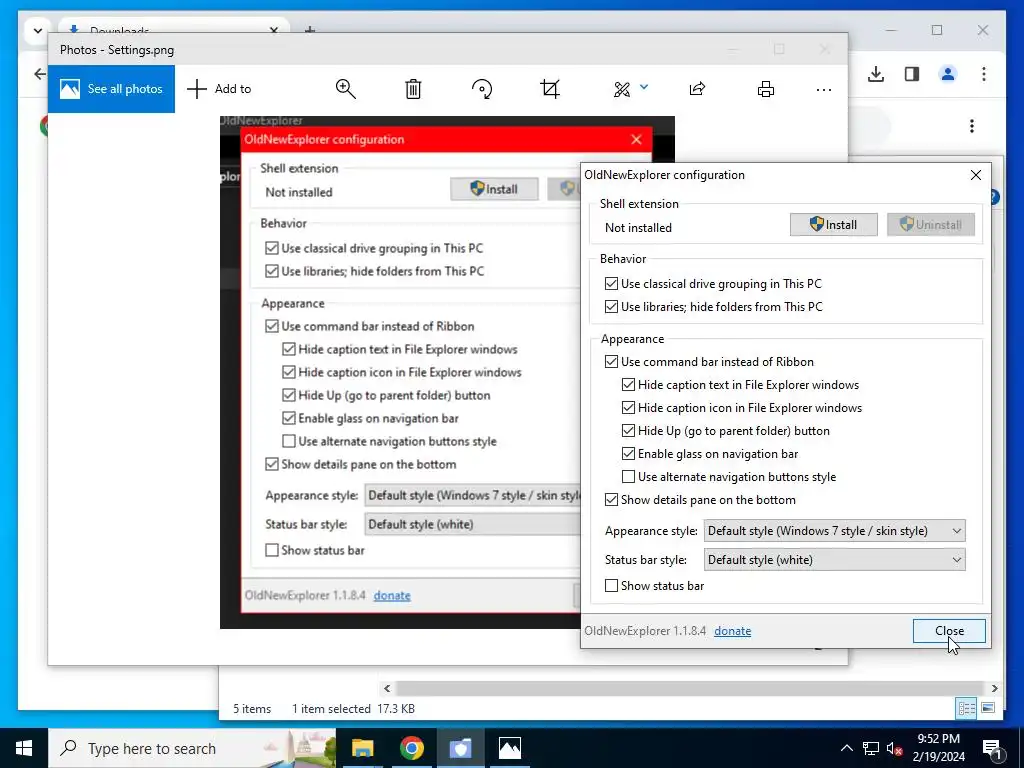Click '5 items' status bar text
The height and width of the screenshot is (768, 1024).
tap(252, 709)
